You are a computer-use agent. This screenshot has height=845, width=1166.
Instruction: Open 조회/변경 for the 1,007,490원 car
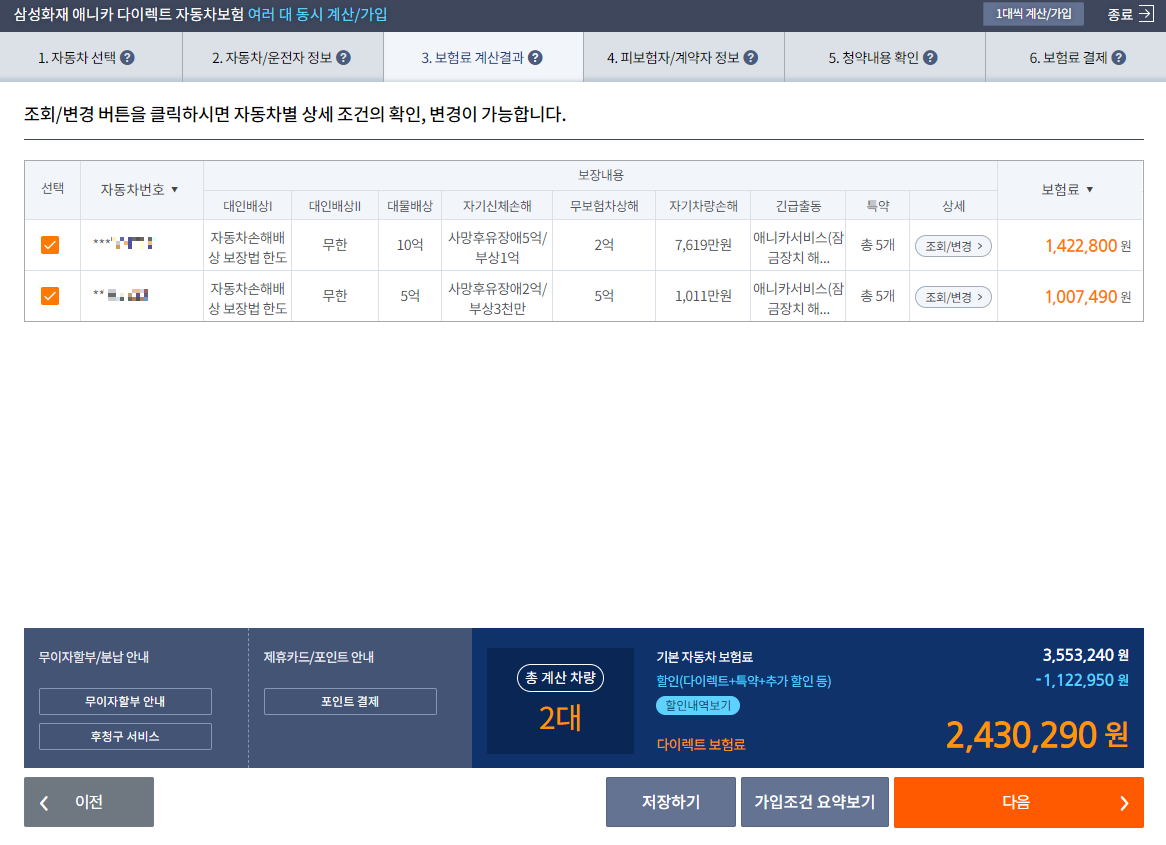click(953, 297)
